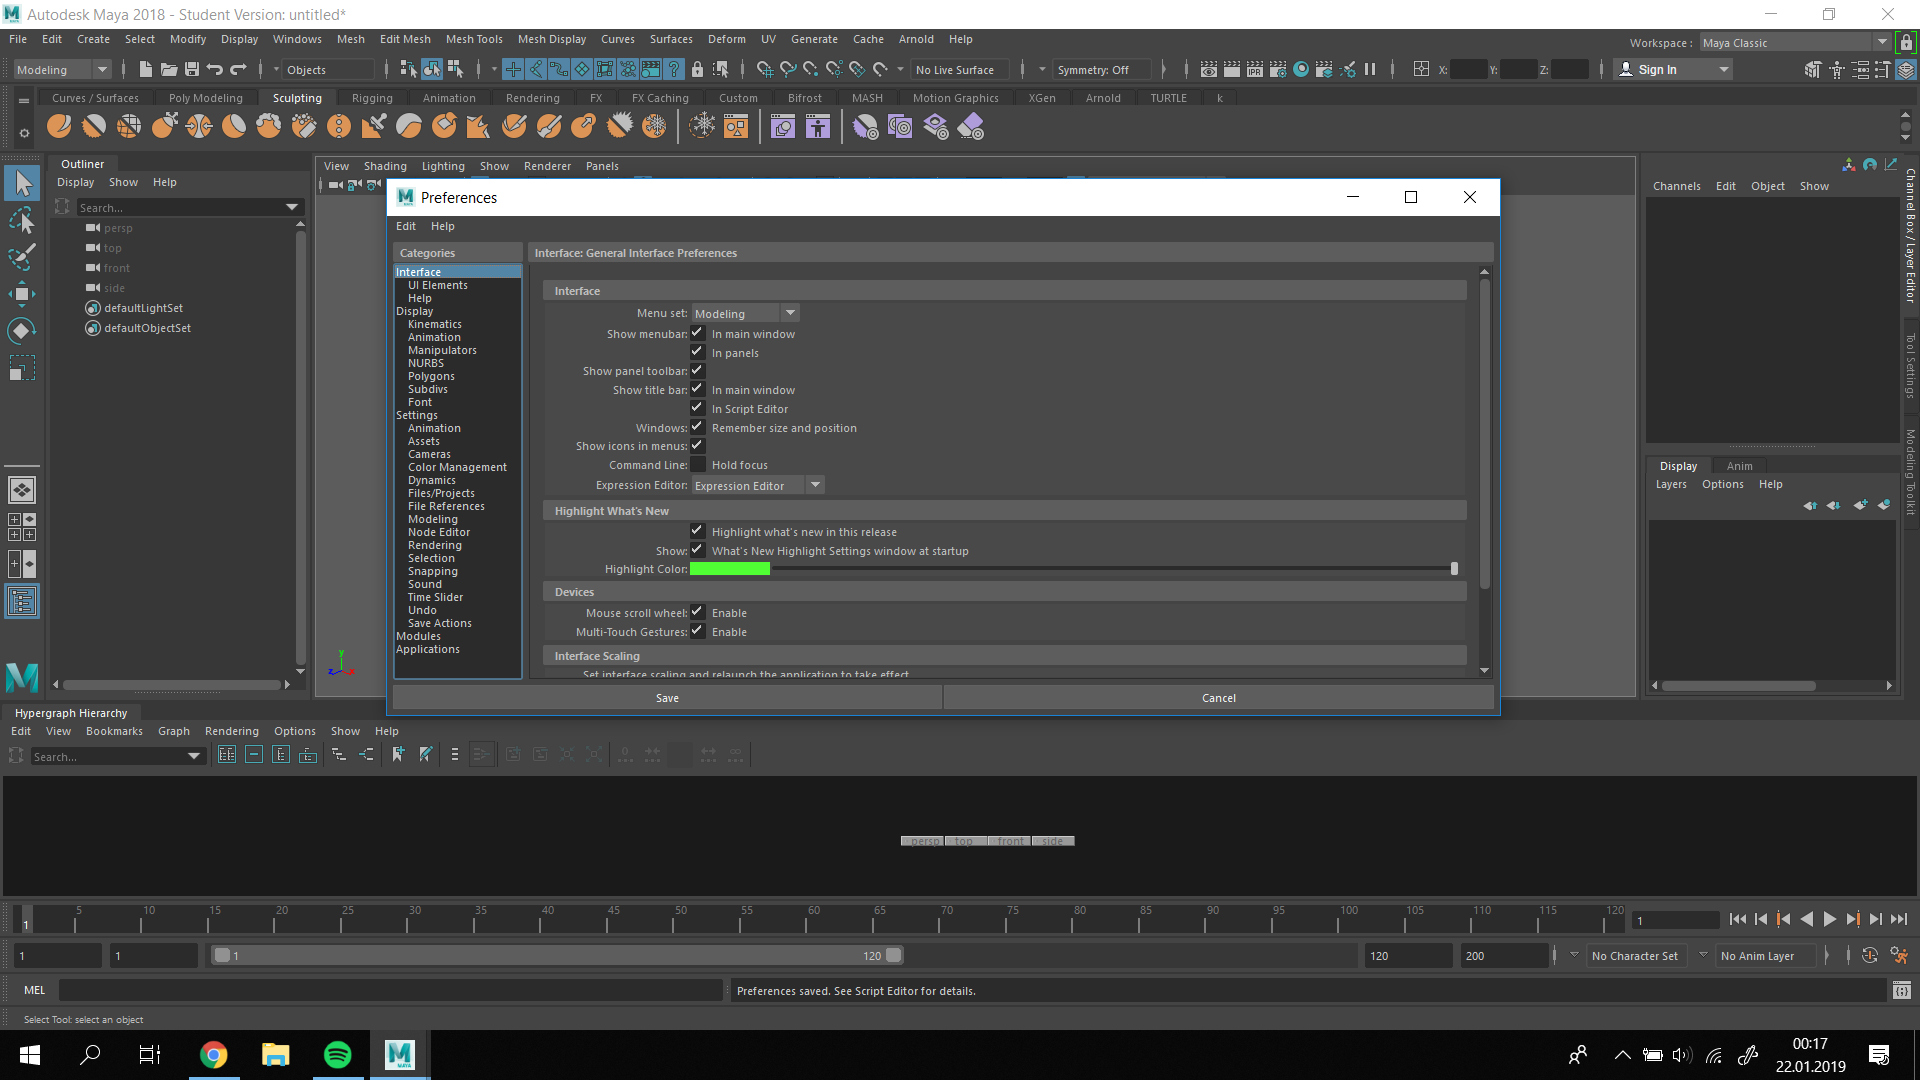Click Play forwards button

click(1829, 919)
